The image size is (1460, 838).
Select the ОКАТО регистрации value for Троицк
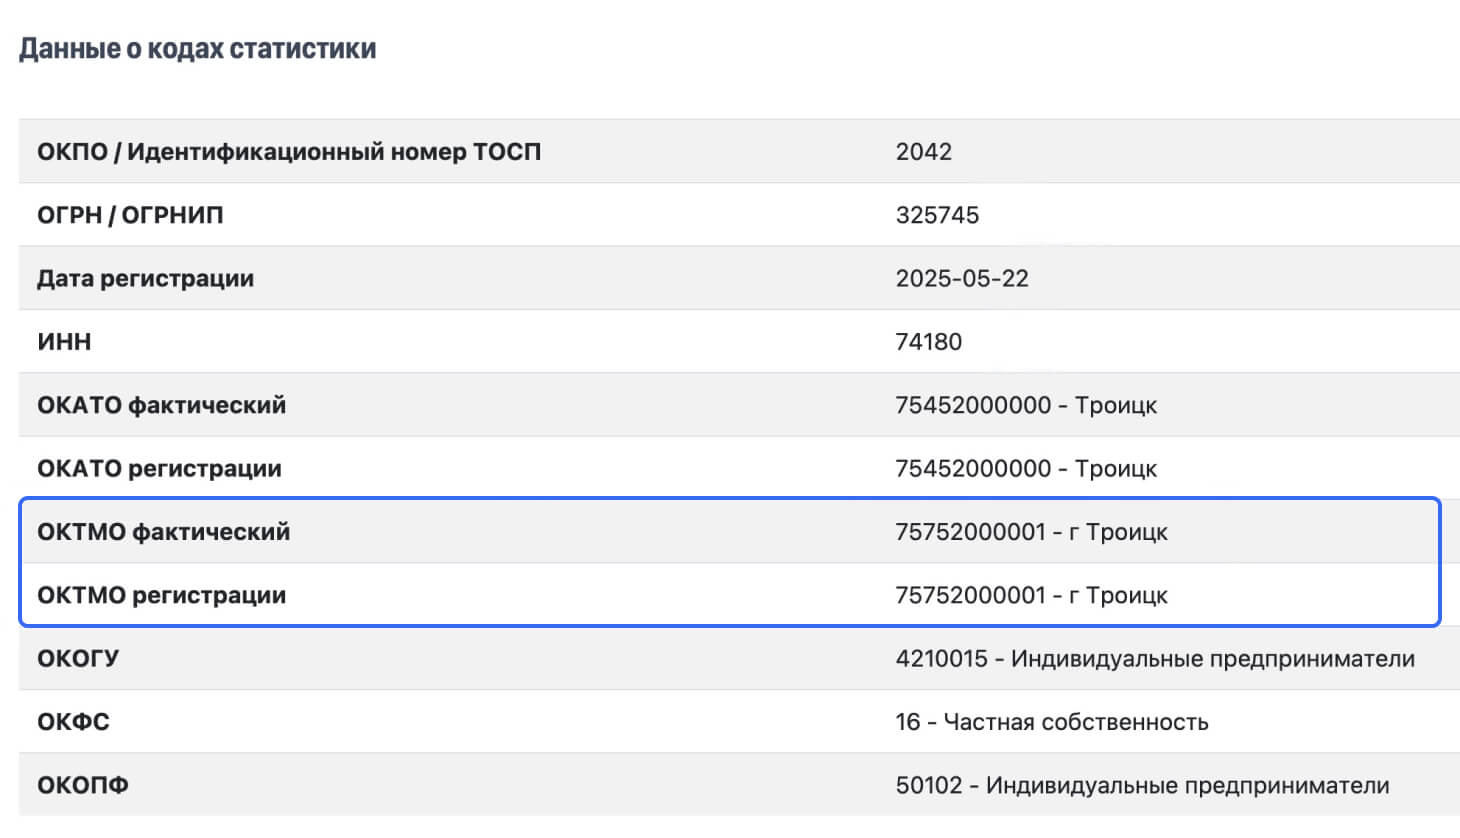click(1025, 468)
